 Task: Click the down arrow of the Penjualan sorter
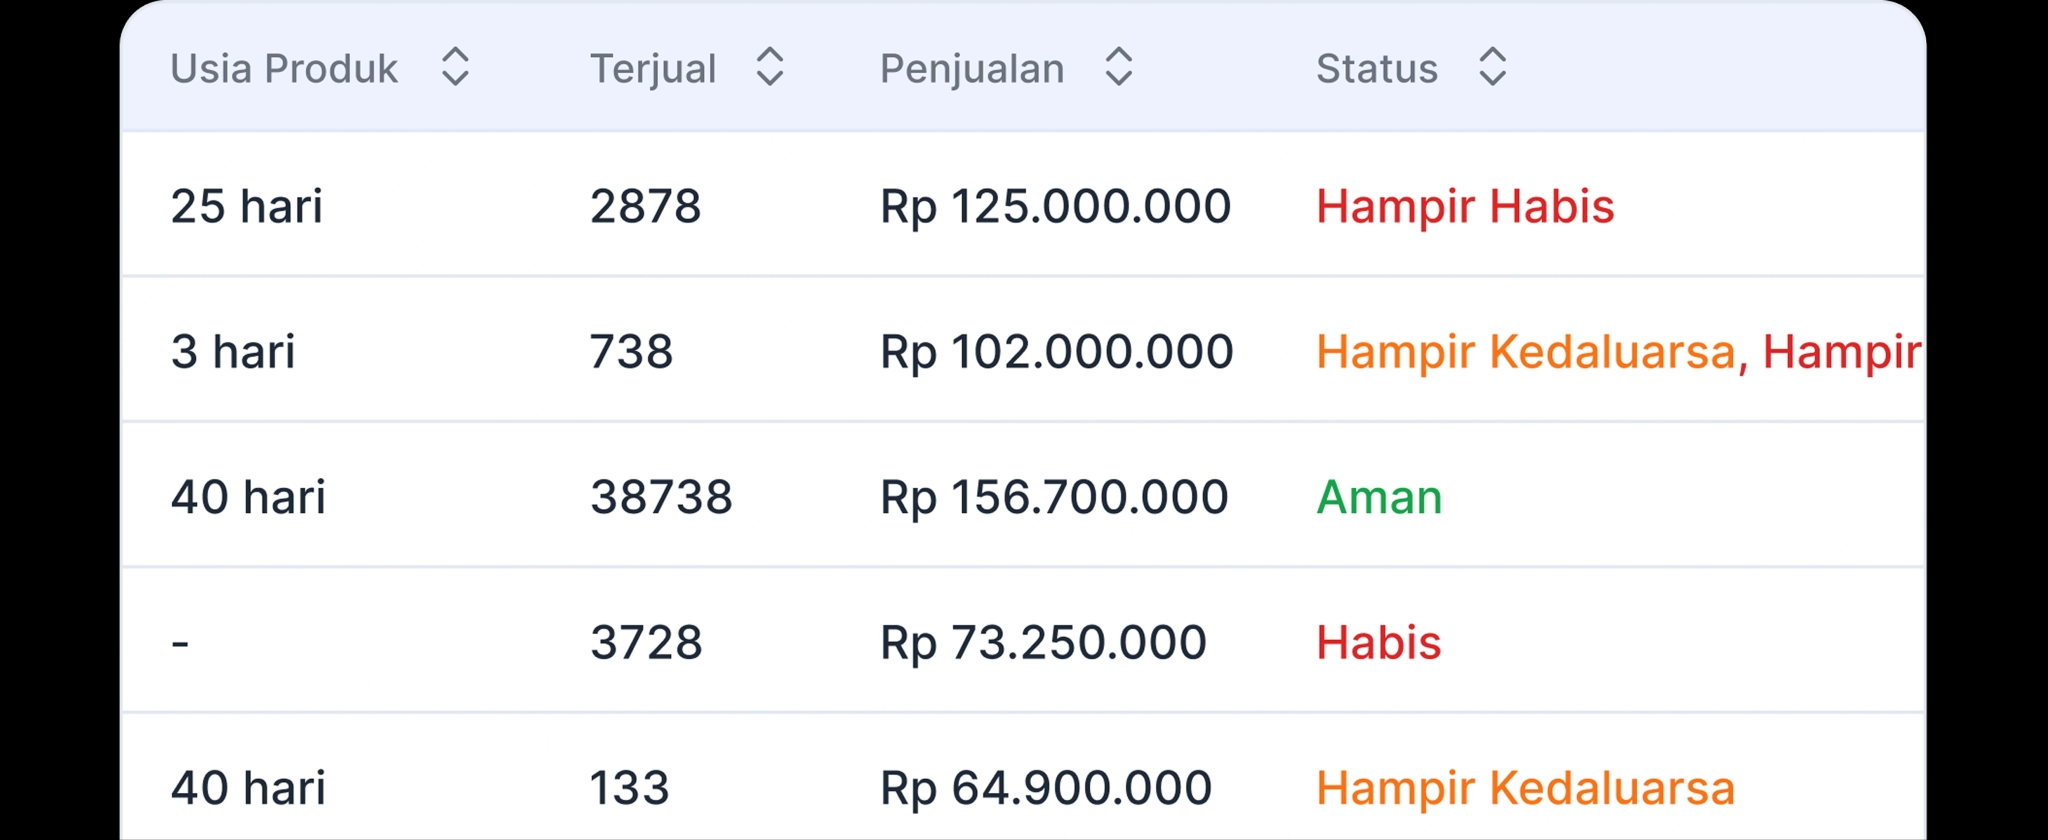coord(1119,79)
